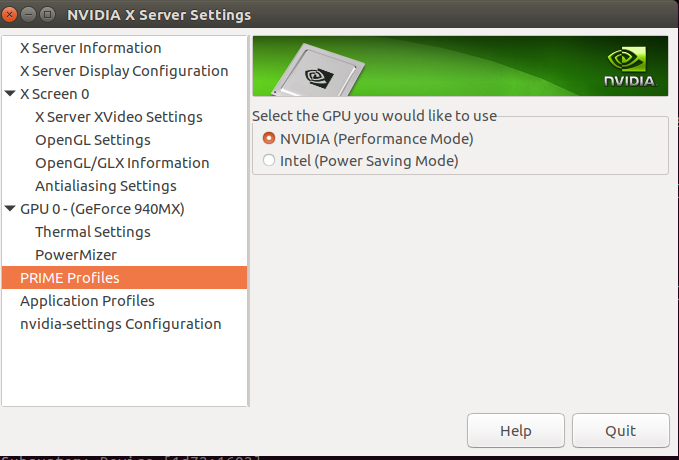
Task: Open Antialiasing Settings
Action: tap(106, 185)
